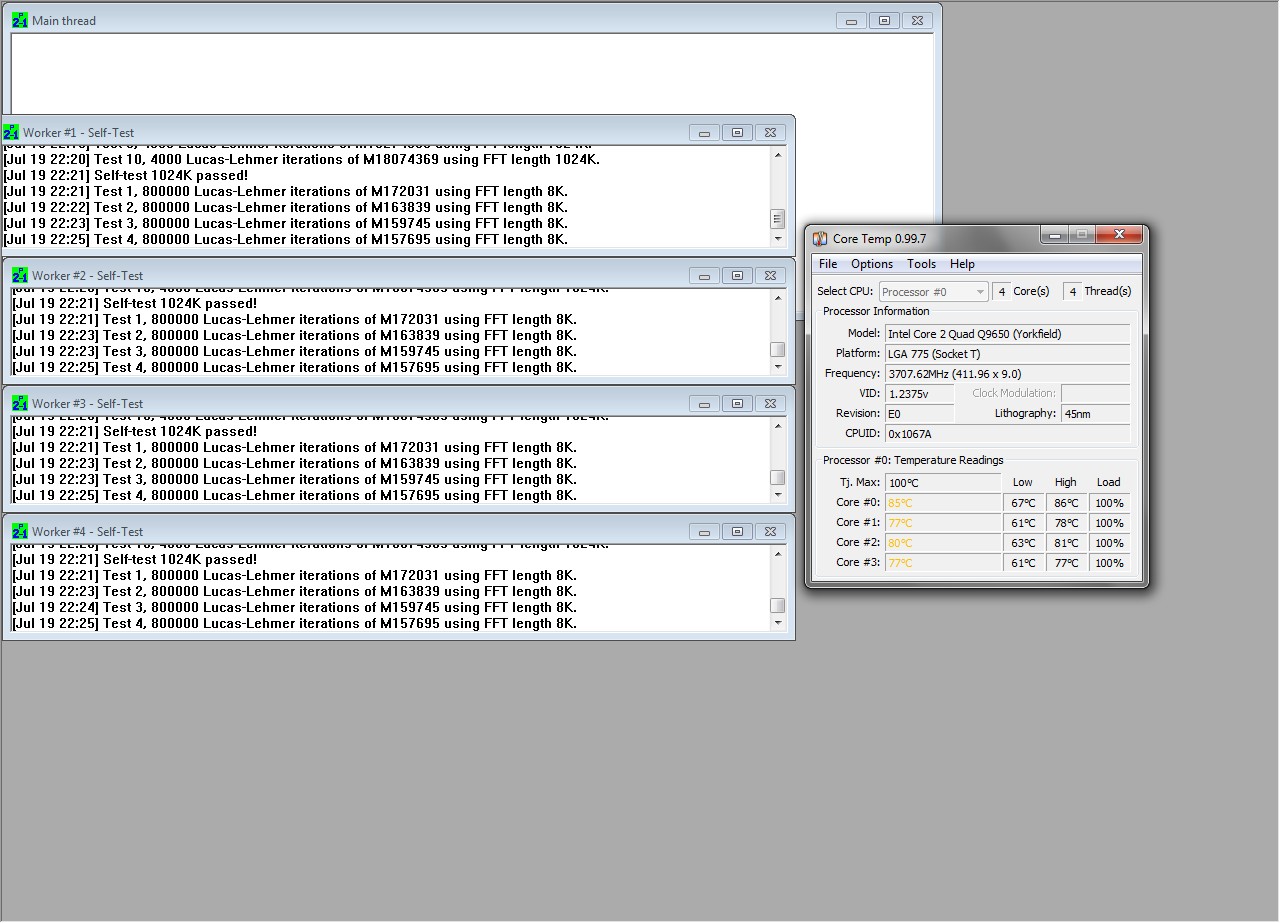Image resolution: width=1280 pixels, height=923 pixels.
Task: Click the Worker #3 window title icon
Action: point(20,403)
